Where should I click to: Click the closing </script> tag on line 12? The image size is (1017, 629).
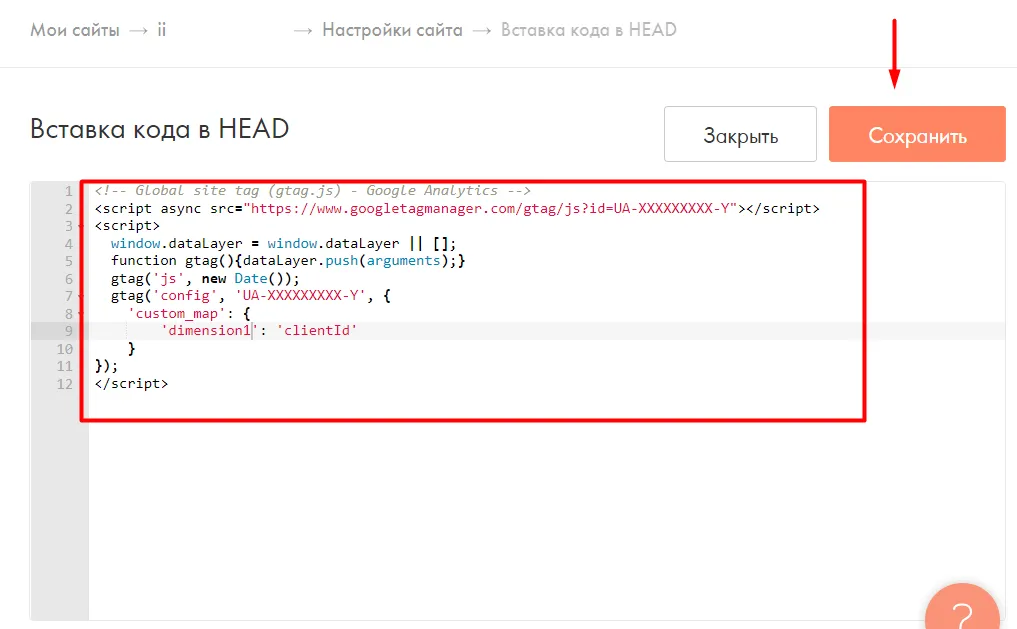(131, 384)
